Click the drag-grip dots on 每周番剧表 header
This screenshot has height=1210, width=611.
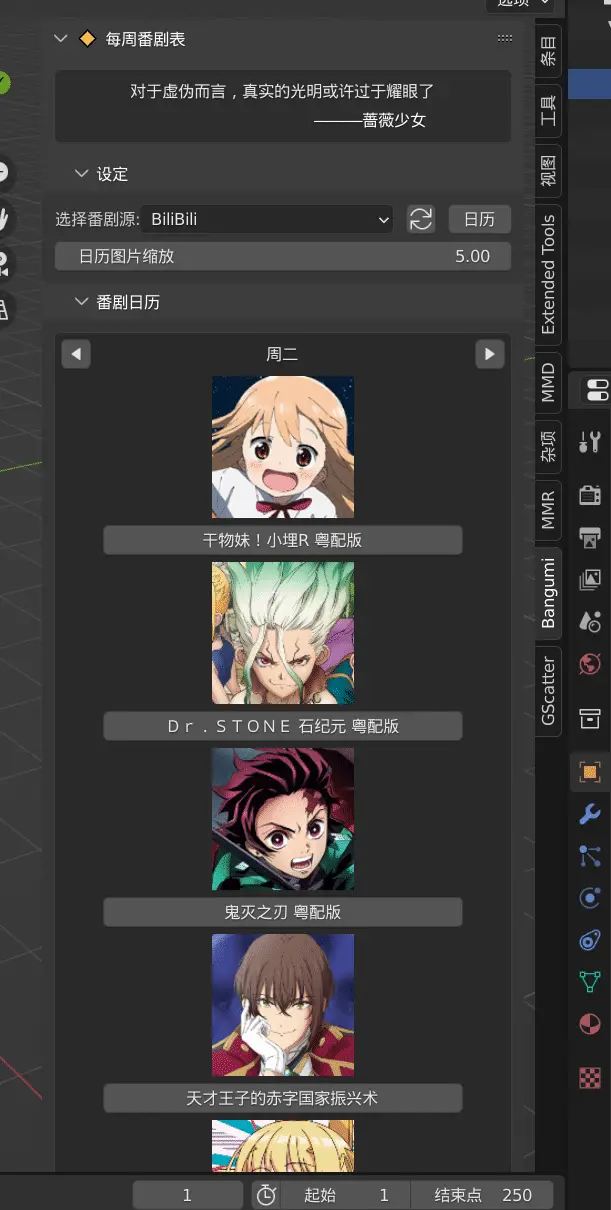[x=505, y=39]
